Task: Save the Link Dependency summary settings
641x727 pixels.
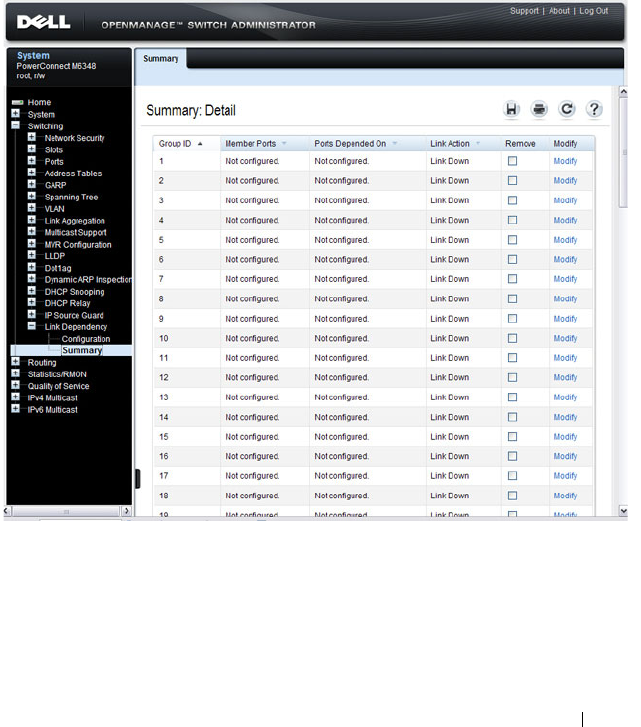Action: (x=511, y=109)
